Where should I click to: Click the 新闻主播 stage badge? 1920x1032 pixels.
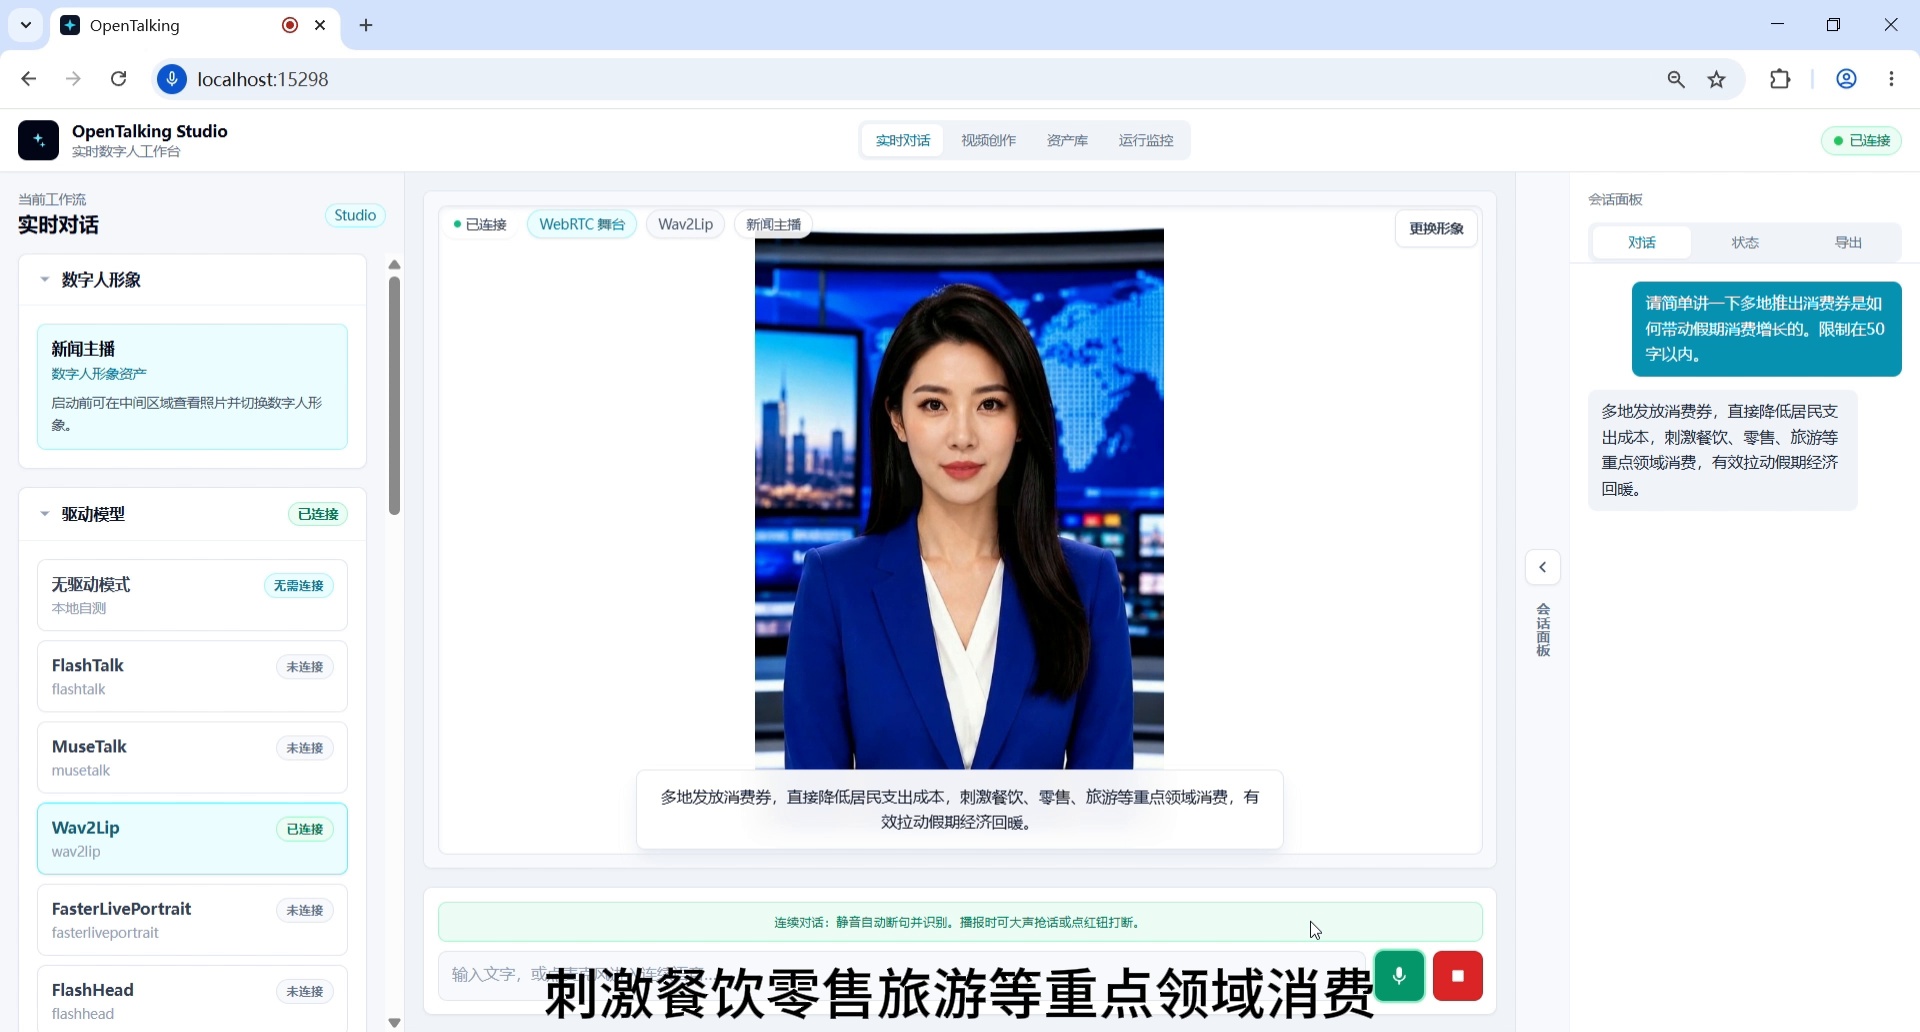click(x=773, y=224)
